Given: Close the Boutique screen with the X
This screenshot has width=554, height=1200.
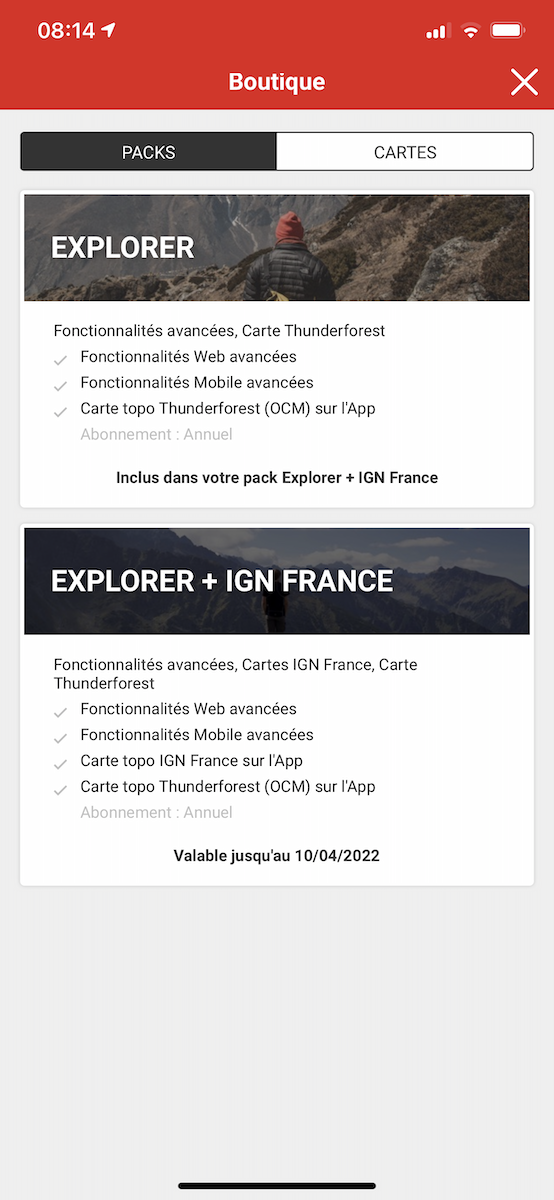Looking at the screenshot, I should click(524, 82).
